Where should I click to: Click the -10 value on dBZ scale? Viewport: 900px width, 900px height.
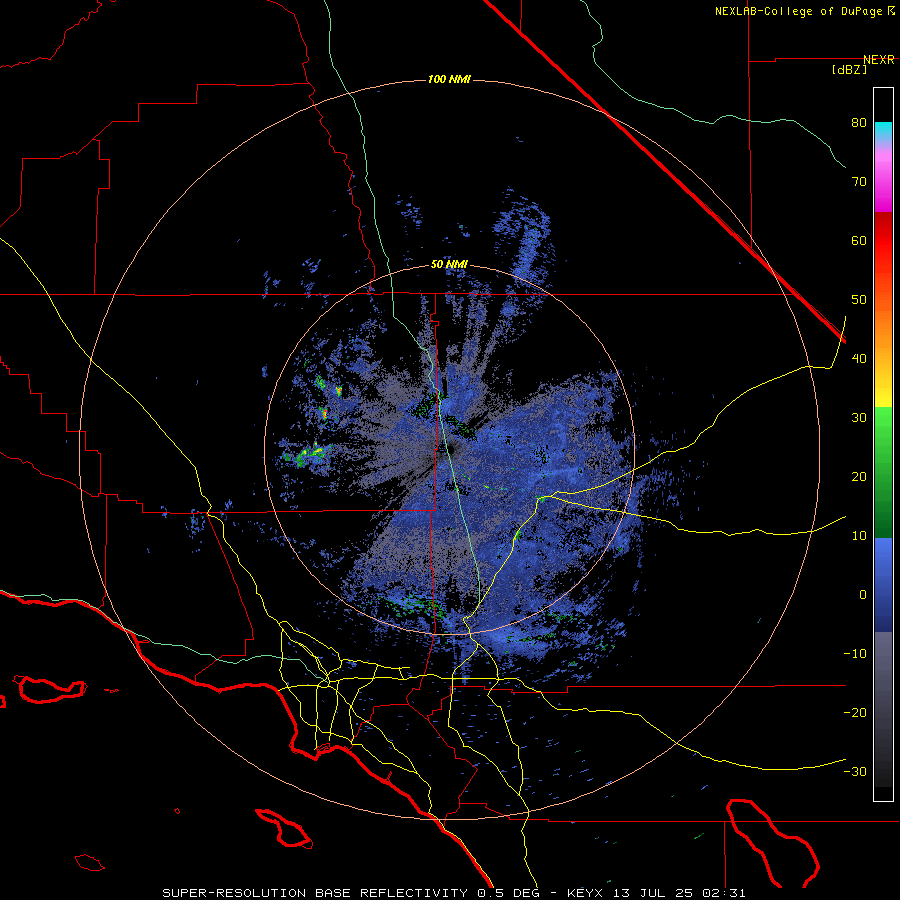(x=855, y=654)
